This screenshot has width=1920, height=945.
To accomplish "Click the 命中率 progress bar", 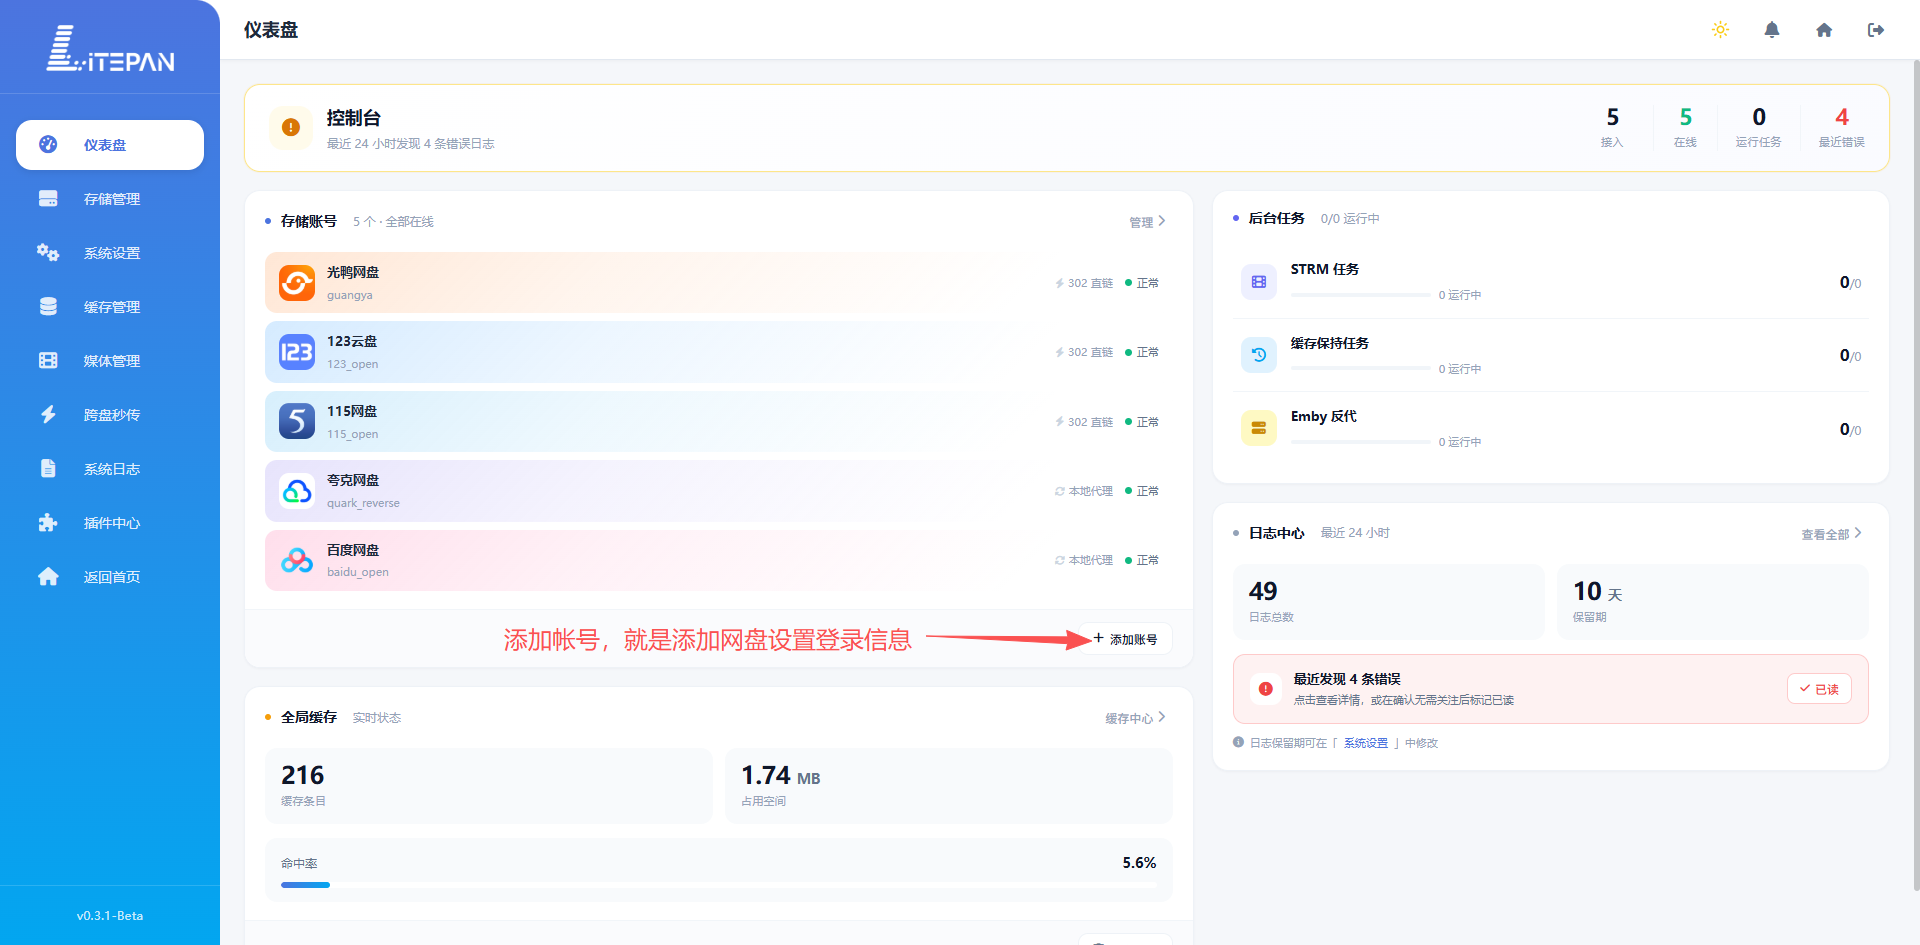I will coord(719,884).
